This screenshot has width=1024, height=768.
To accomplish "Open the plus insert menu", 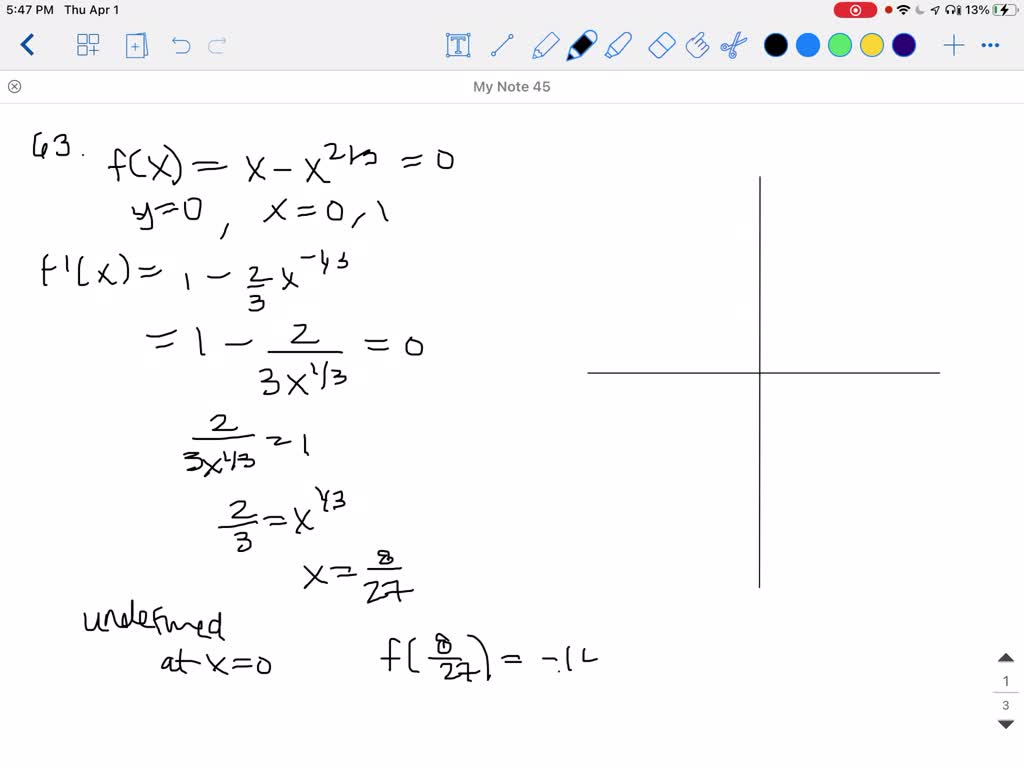I will (953, 45).
